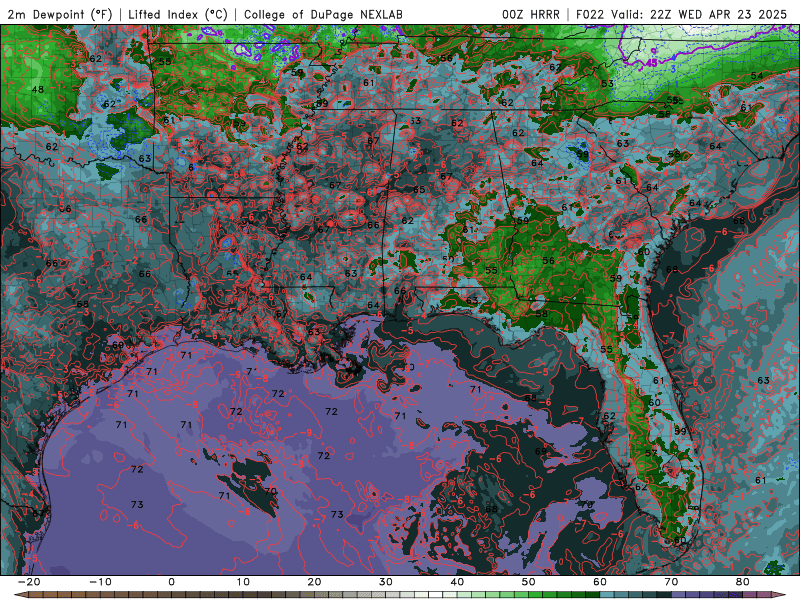Click the 'F022 Valid: 22Z WED APR 23 2025' text
Screen dimensions: 800x600
[x=682, y=15]
